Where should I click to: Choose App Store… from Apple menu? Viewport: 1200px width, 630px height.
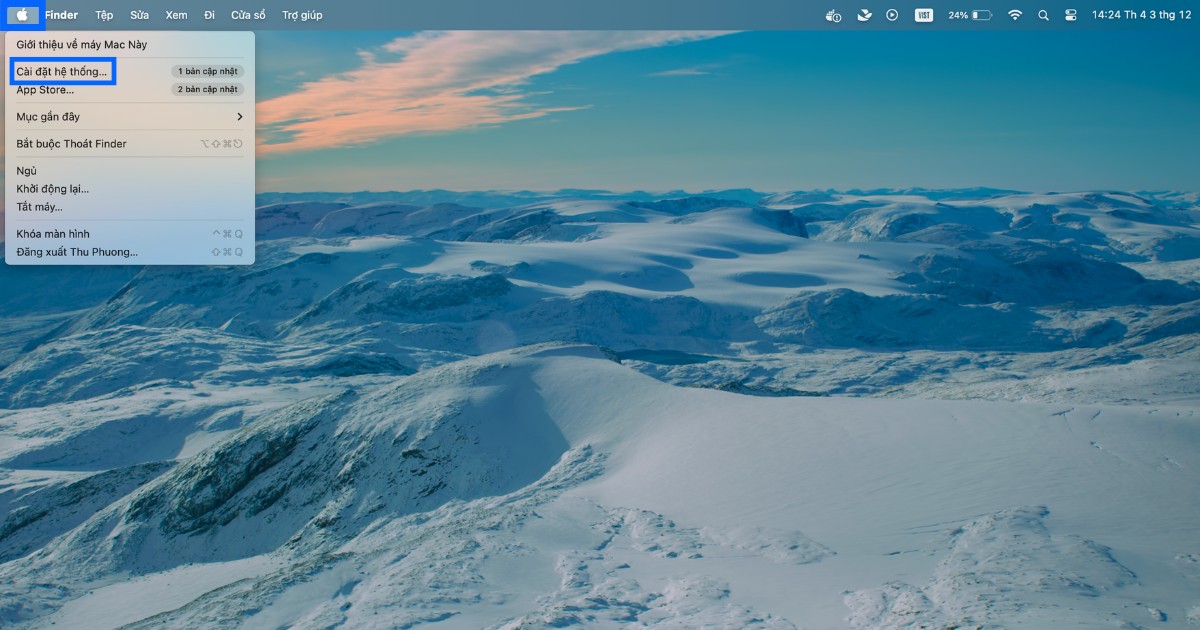point(45,90)
